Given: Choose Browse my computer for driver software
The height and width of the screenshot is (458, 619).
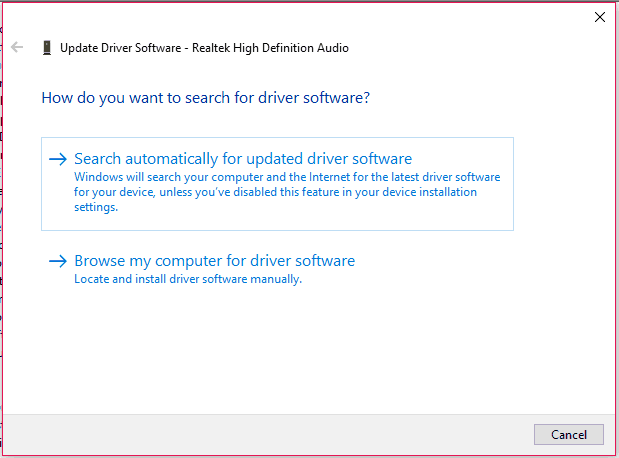Looking at the screenshot, I should pos(214,261).
